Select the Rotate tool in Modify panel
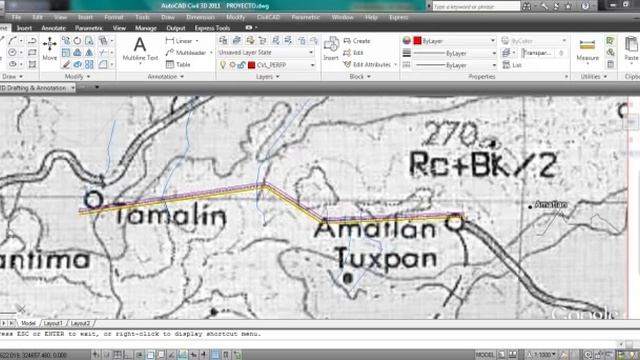Screen dimensions: 640x360 (77, 41)
